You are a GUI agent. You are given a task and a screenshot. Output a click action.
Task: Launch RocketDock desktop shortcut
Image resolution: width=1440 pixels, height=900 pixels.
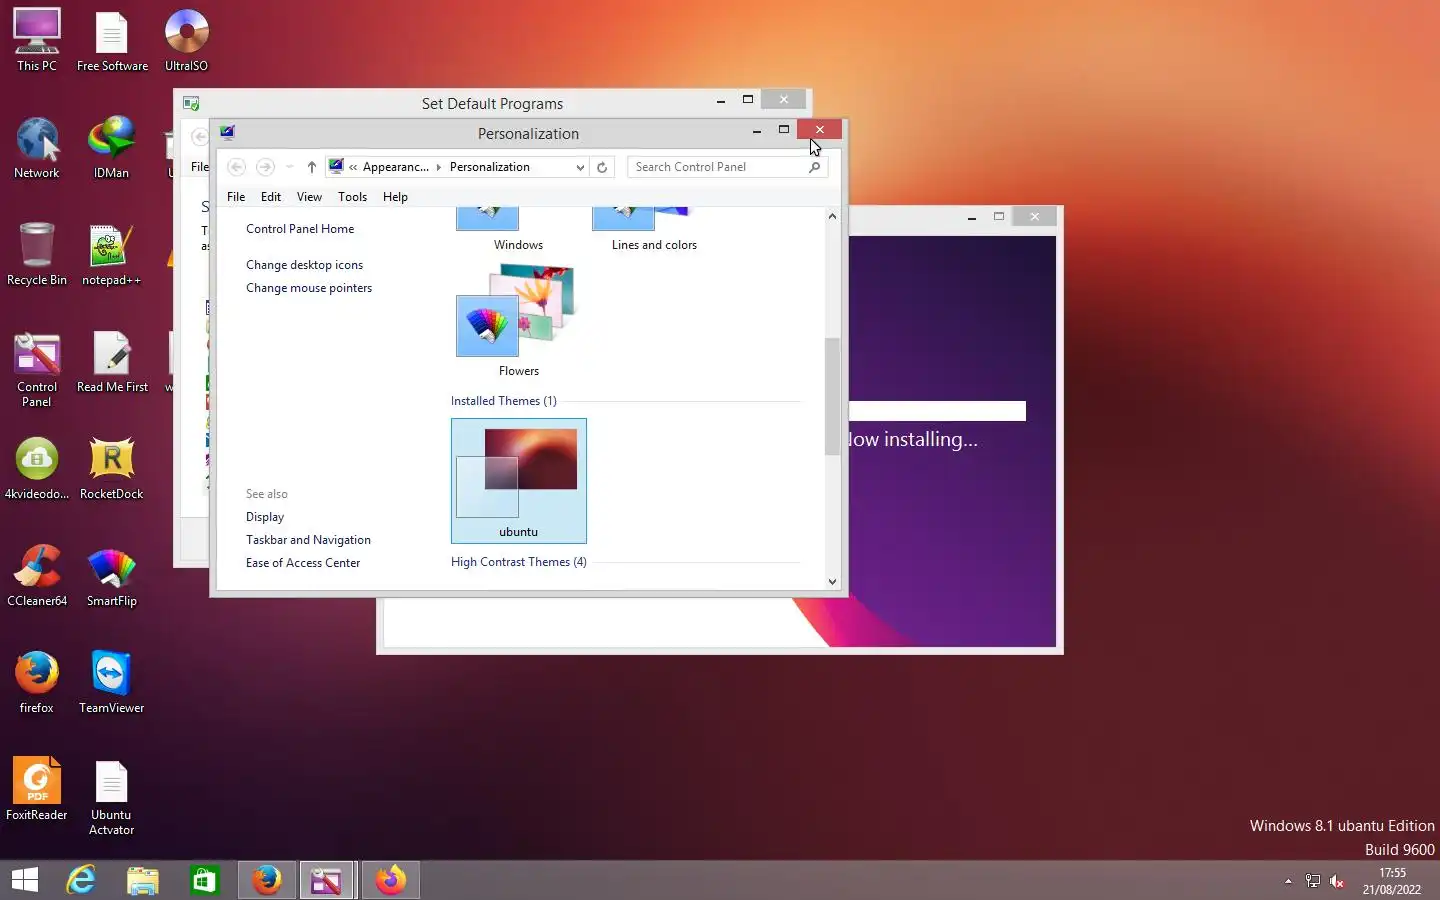click(111, 468)
